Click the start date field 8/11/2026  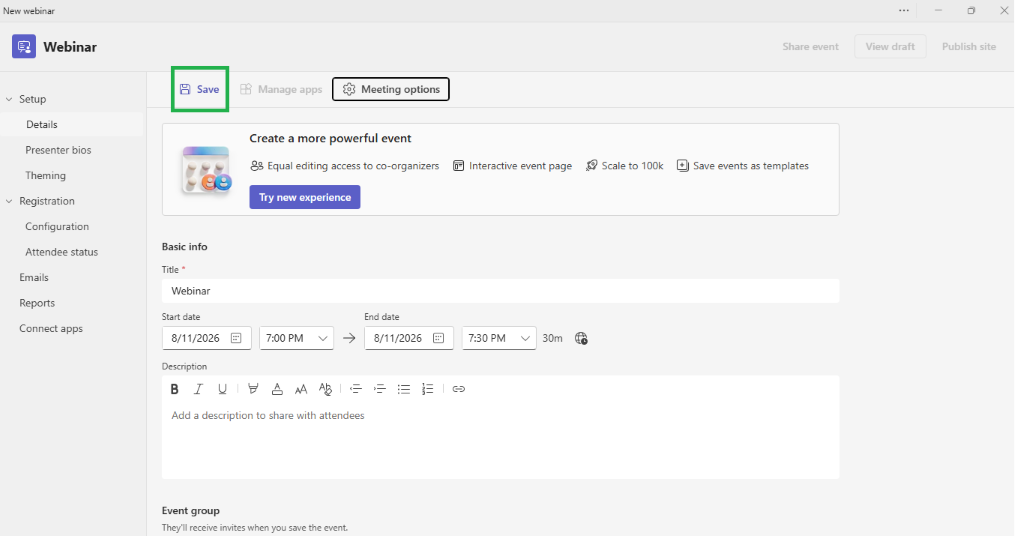click(x=206, y=338)
